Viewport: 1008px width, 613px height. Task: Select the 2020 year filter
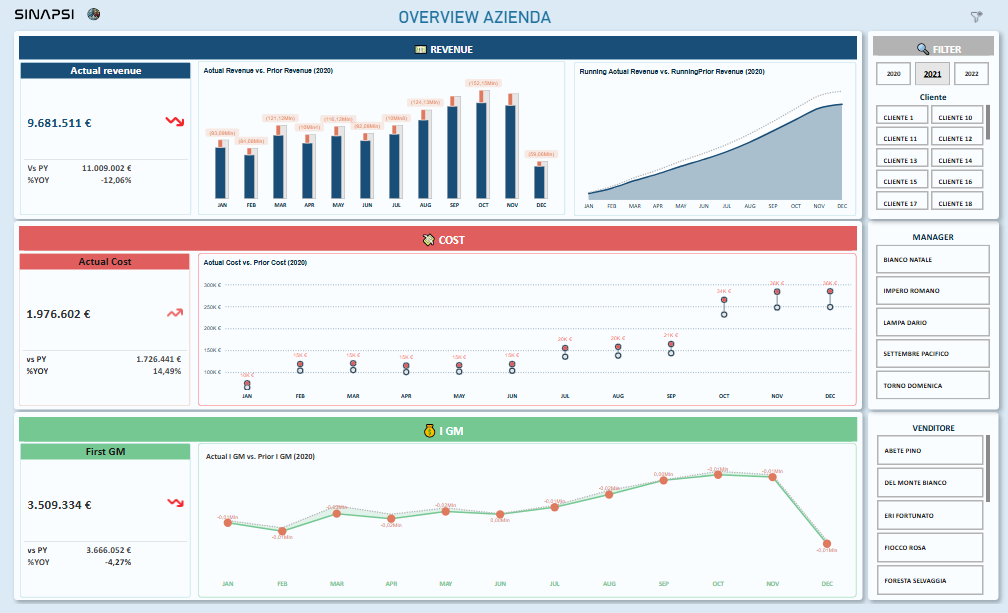(x=893, y=74)
